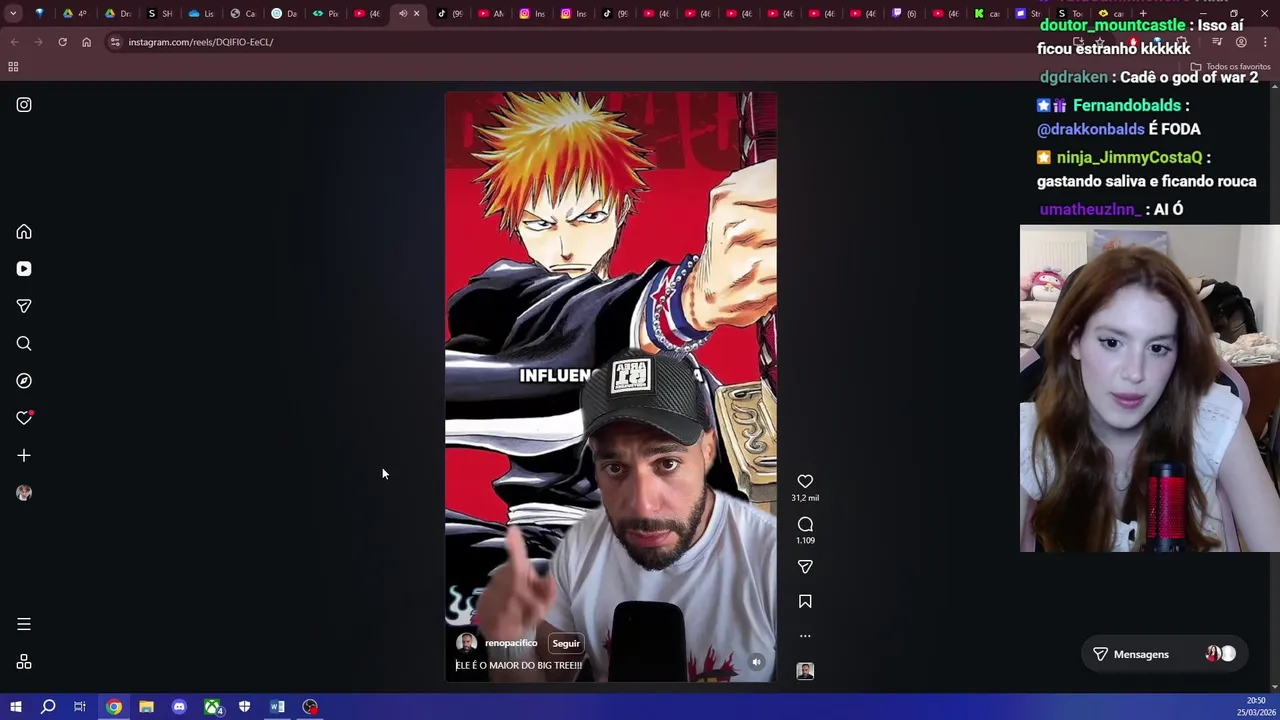Click chat username ninja_JimmyCostaQ
This screenshot has width=1280, height=720.
(x=1129, y=157)
